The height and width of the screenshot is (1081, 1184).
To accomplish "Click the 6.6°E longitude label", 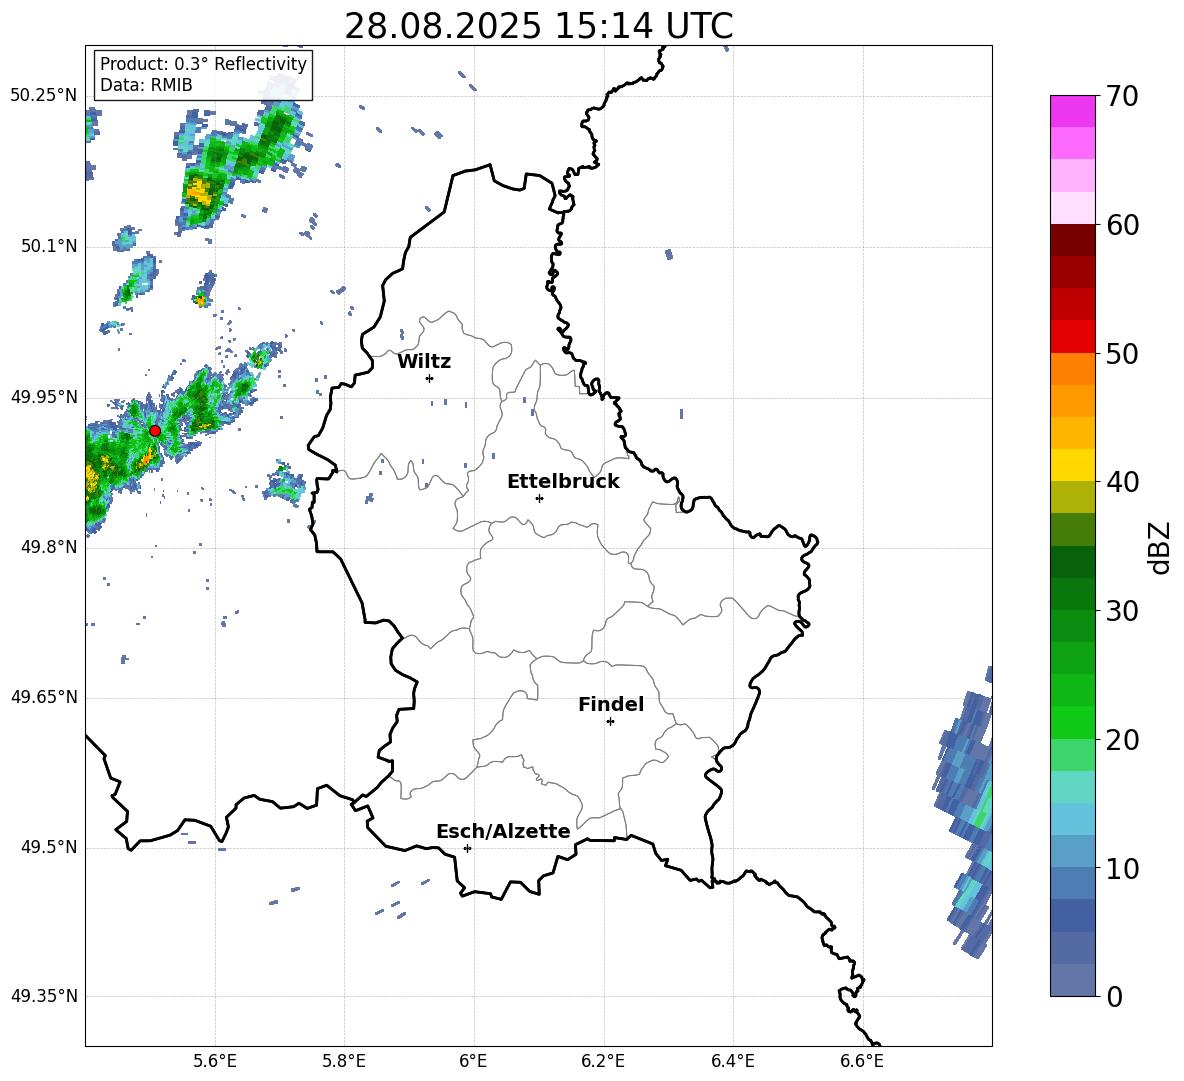I will tap(862, 1061).
